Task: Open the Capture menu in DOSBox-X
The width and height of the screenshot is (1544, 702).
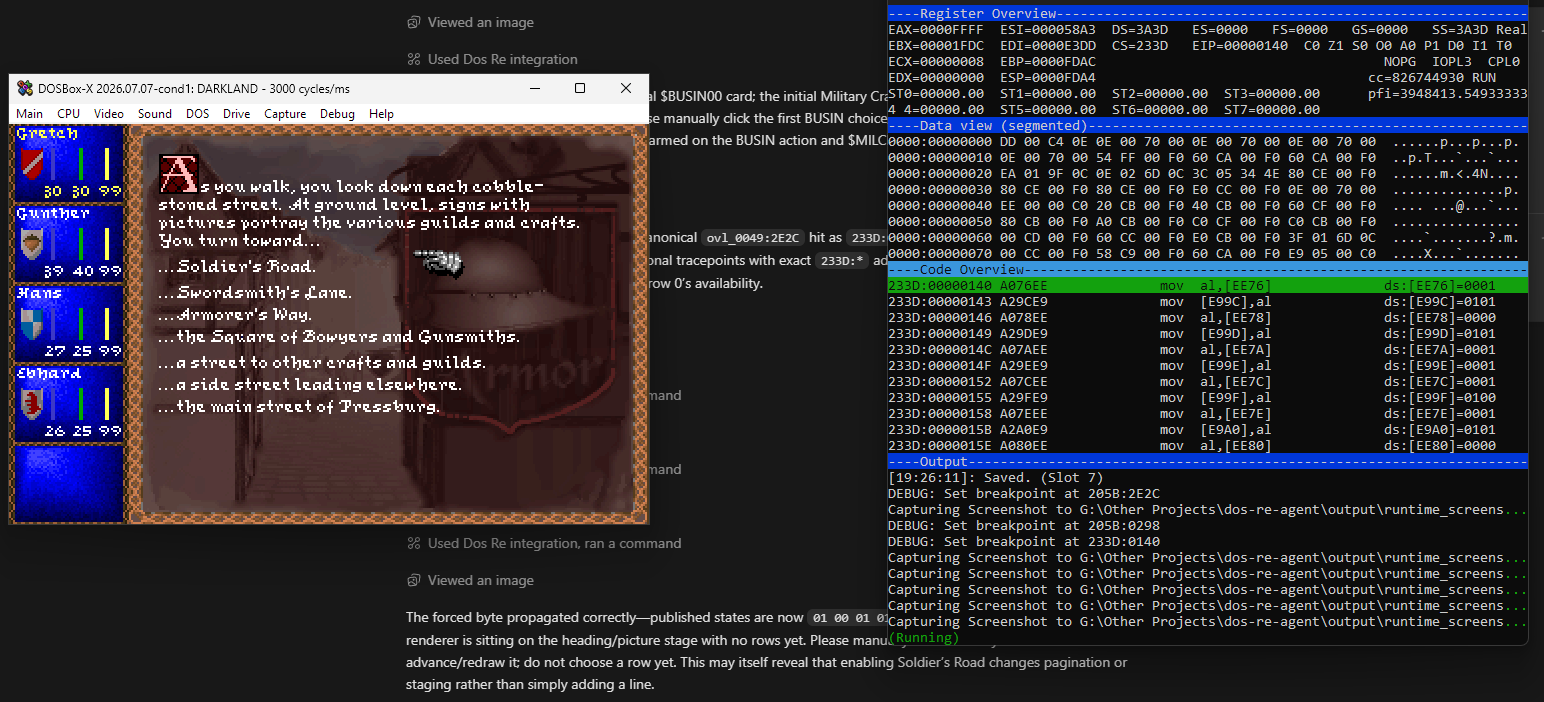Action: [285, 114]
